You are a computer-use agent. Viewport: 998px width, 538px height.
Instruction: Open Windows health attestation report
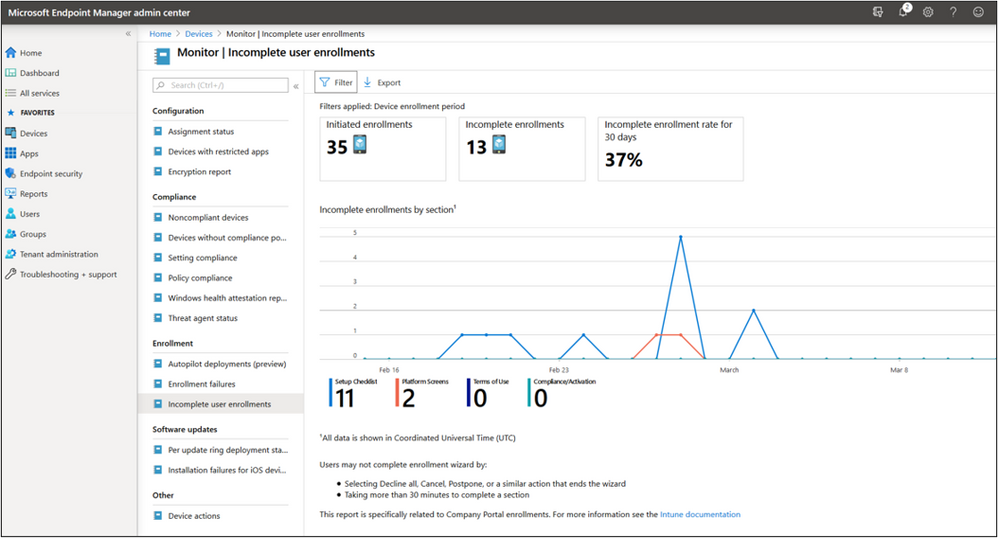(227, 298)
